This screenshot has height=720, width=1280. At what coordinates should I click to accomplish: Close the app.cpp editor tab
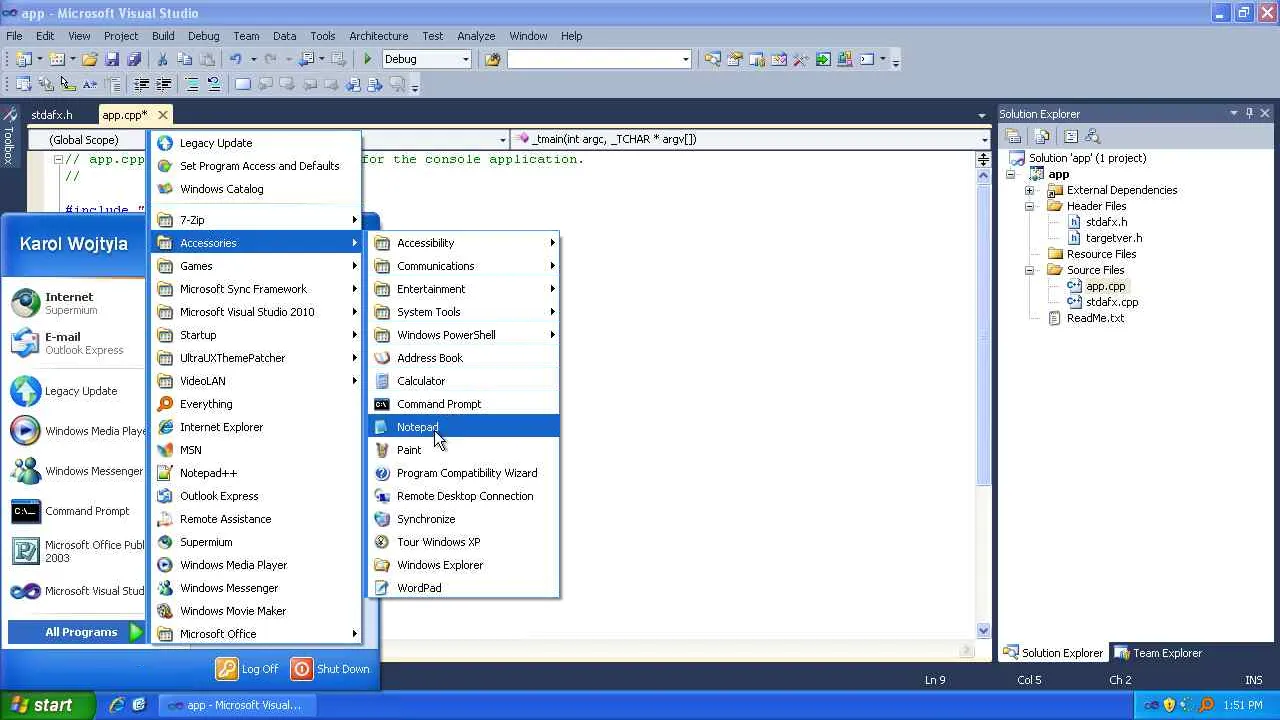163,115
